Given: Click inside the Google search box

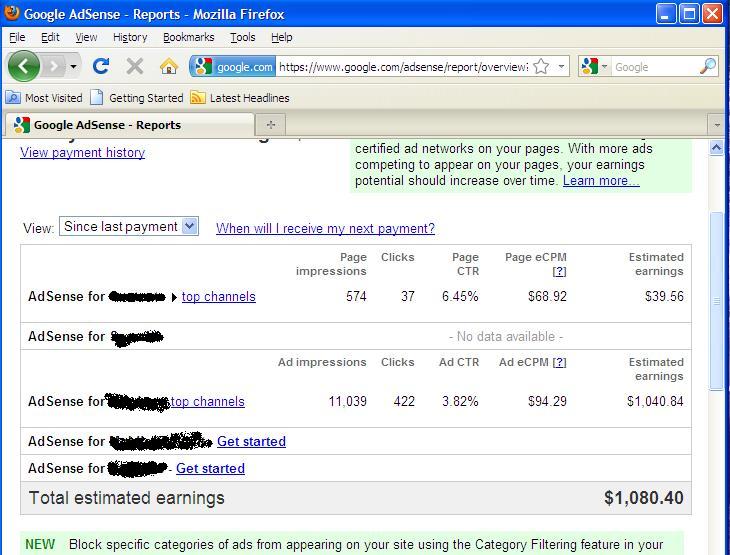Looking at the screenshot, I should (653, 67).
